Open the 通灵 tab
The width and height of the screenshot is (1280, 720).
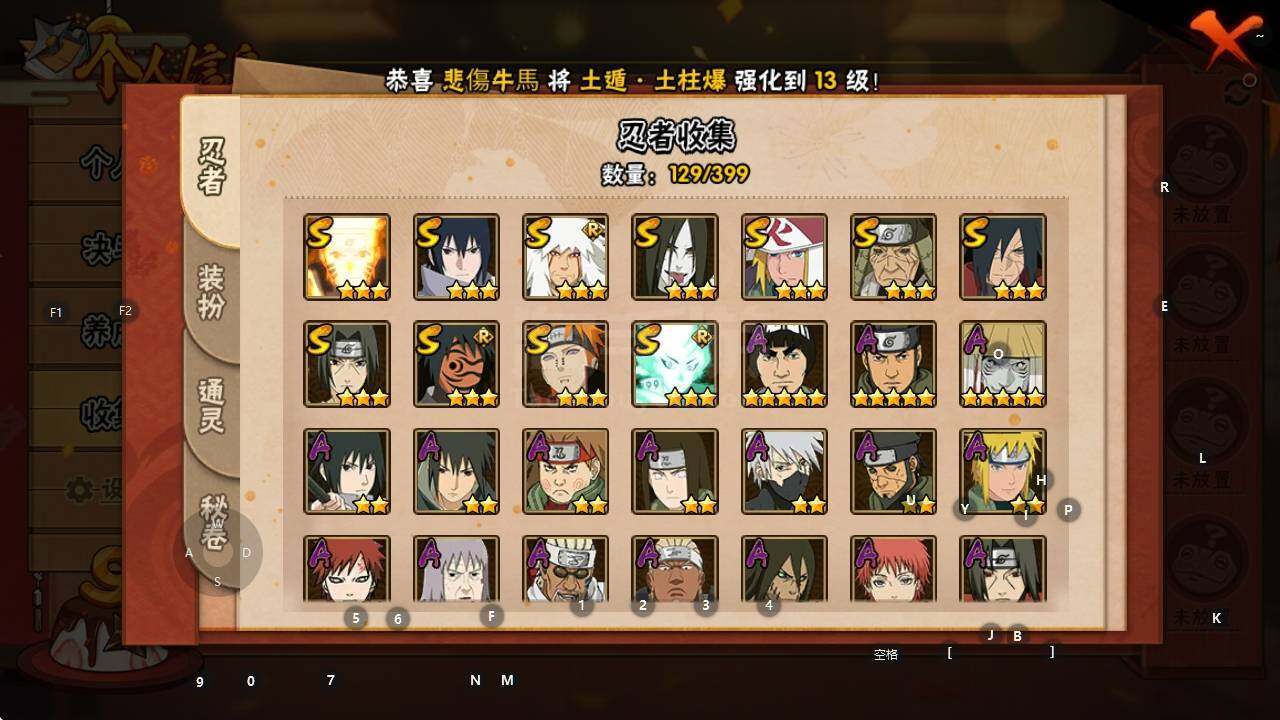[211, 407]
